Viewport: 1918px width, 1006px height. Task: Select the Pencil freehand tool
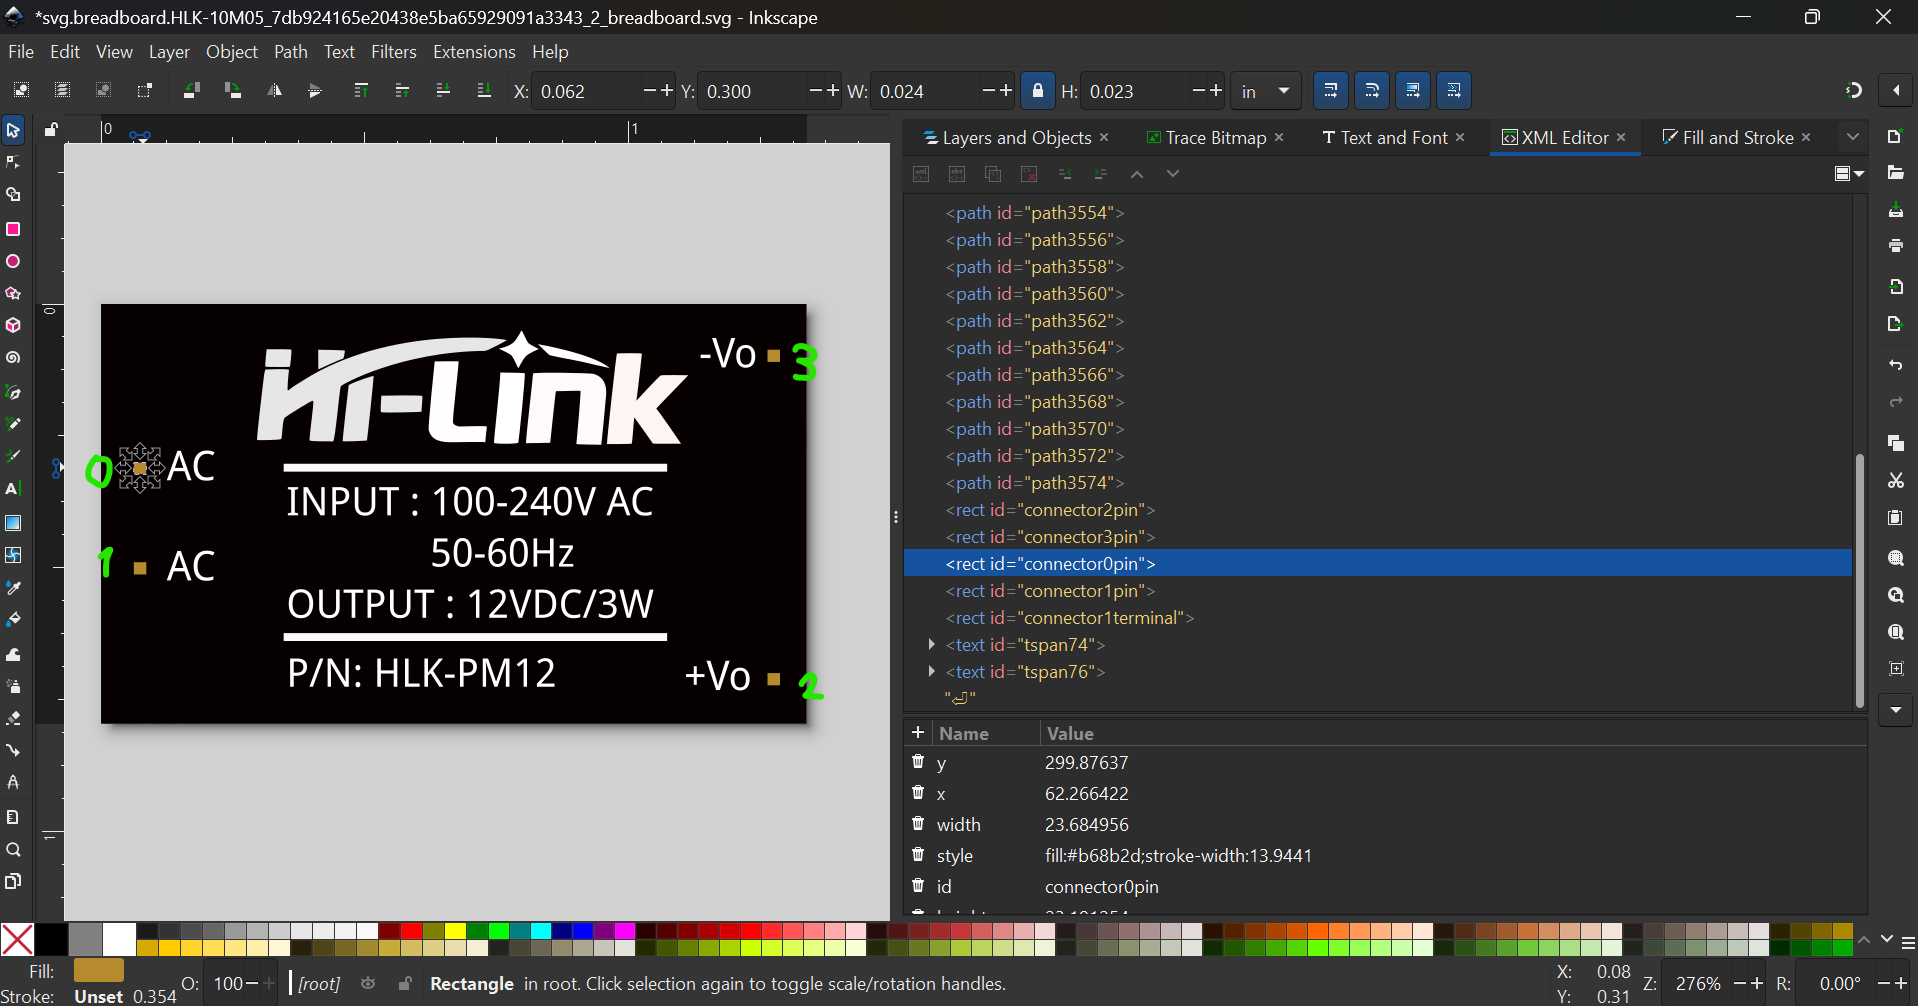[13, 424]
